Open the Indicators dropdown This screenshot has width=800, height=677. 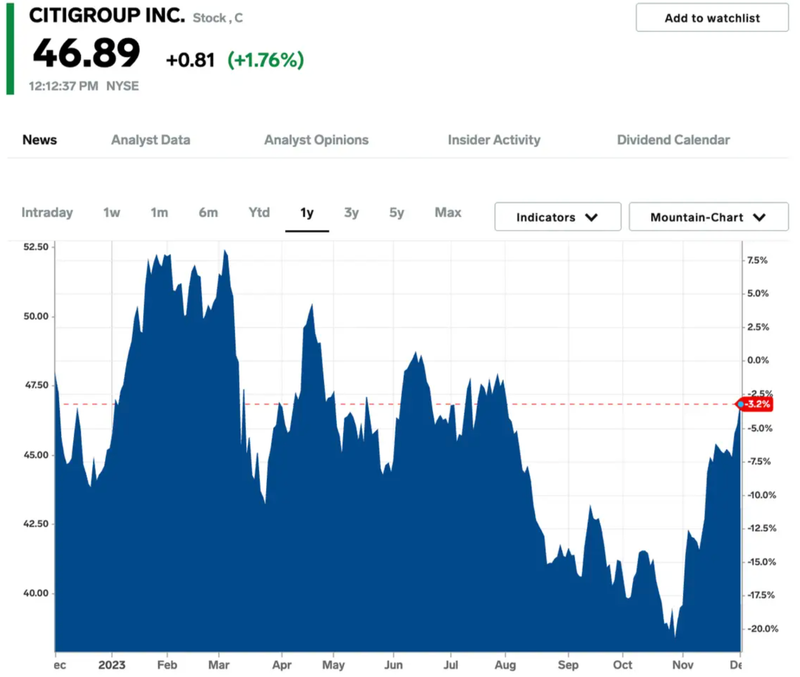[x=558, y=217]
